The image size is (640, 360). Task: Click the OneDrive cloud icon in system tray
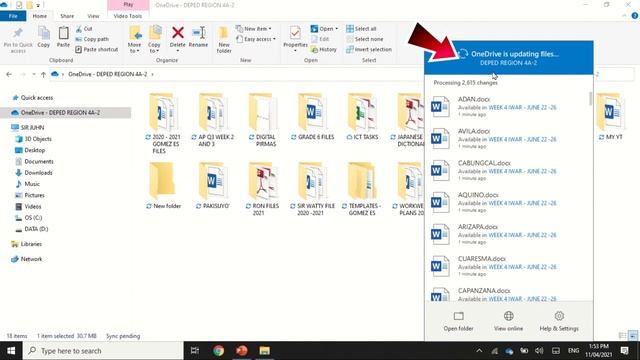(509, 351)
